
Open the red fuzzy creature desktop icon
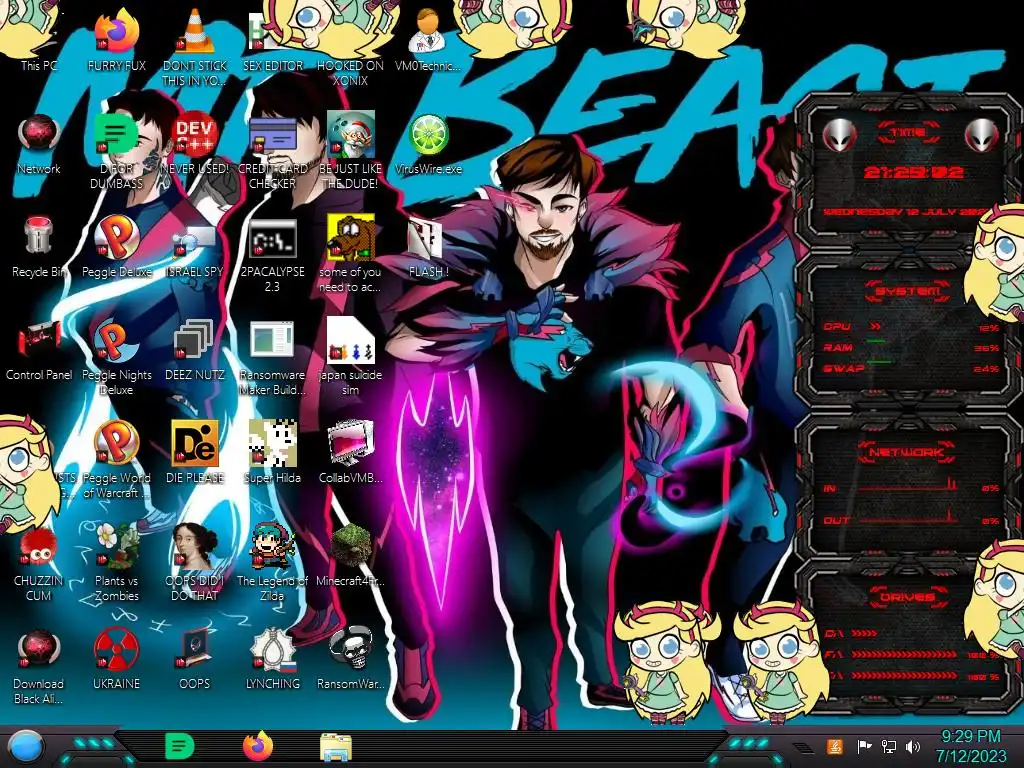[39, 563]
